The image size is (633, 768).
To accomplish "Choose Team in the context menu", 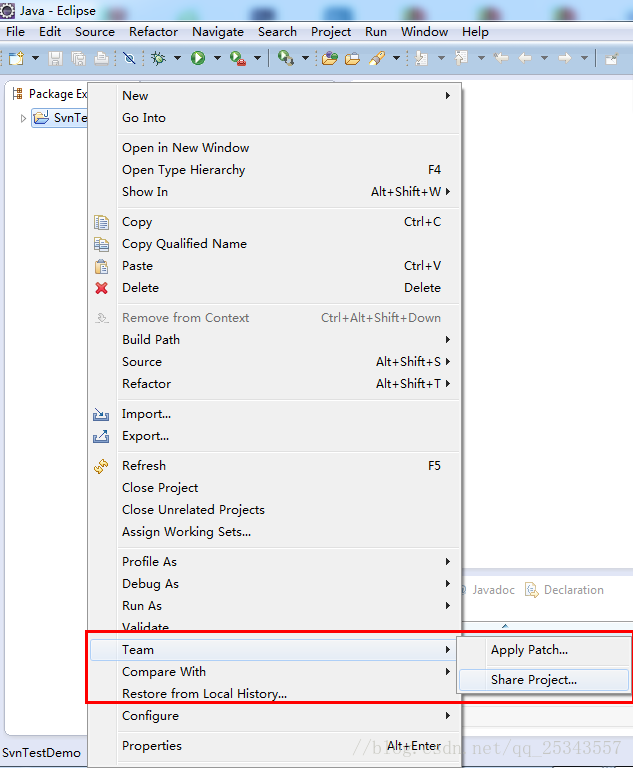I will [x=274, y=650].
